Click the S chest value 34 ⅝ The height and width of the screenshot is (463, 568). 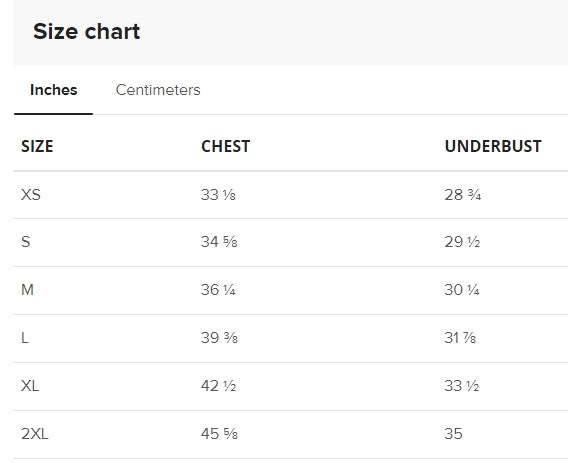[x=219, y=242]
